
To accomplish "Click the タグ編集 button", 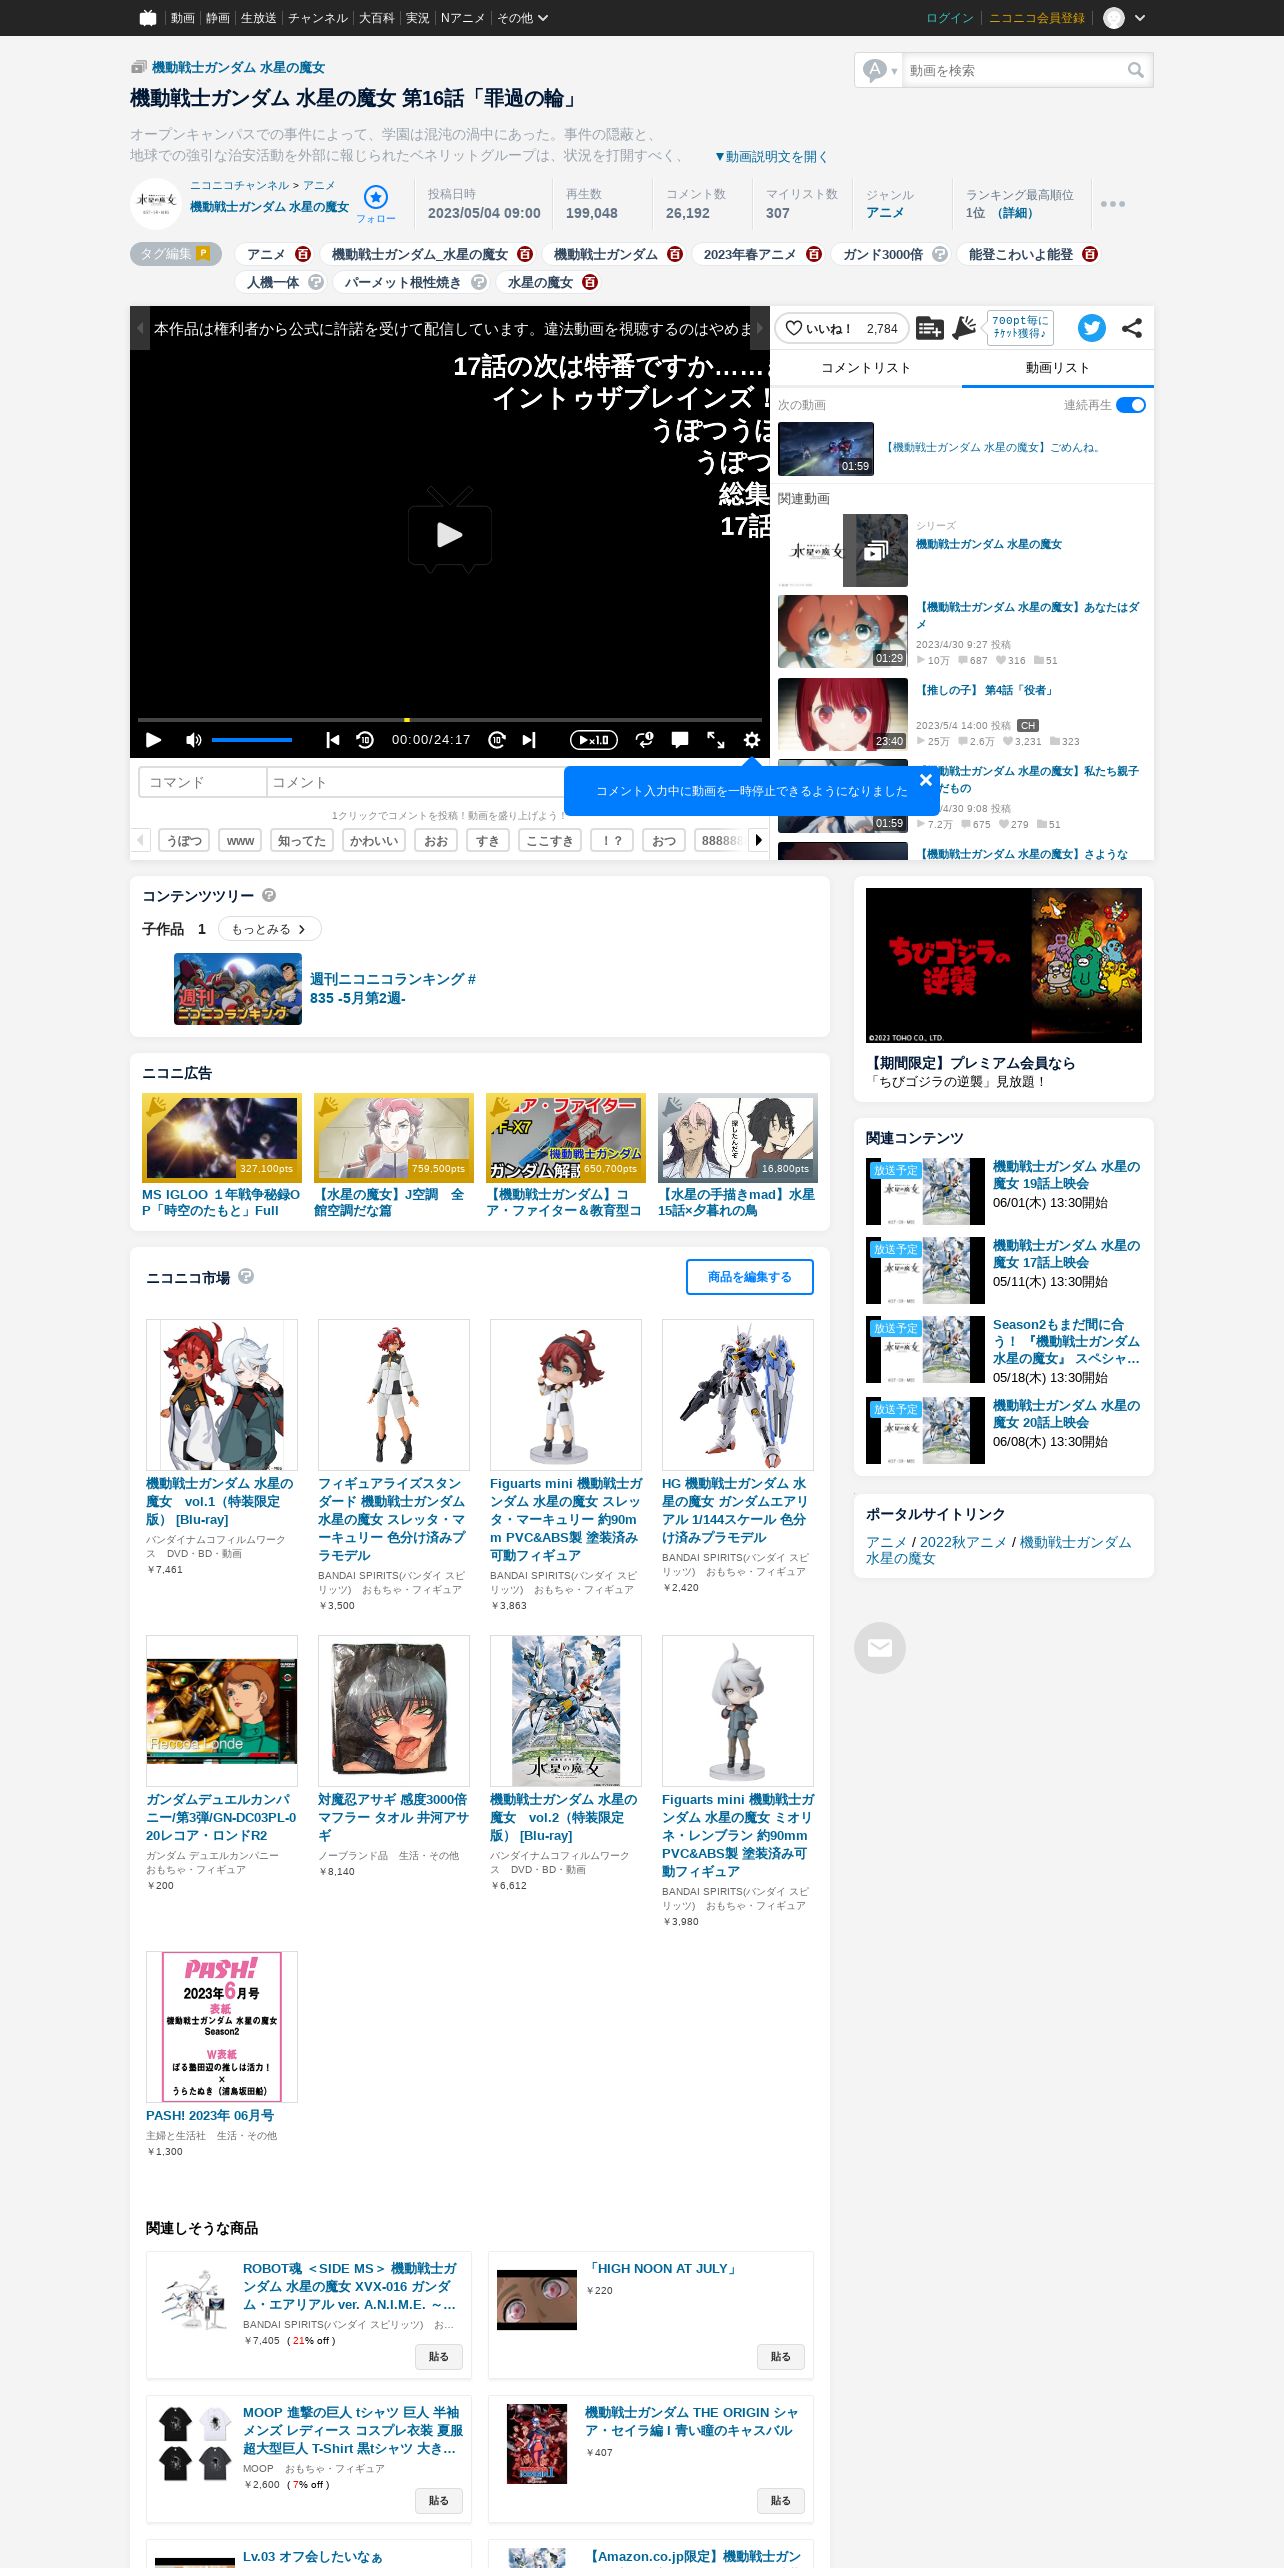I will click(x=176, y=254).
